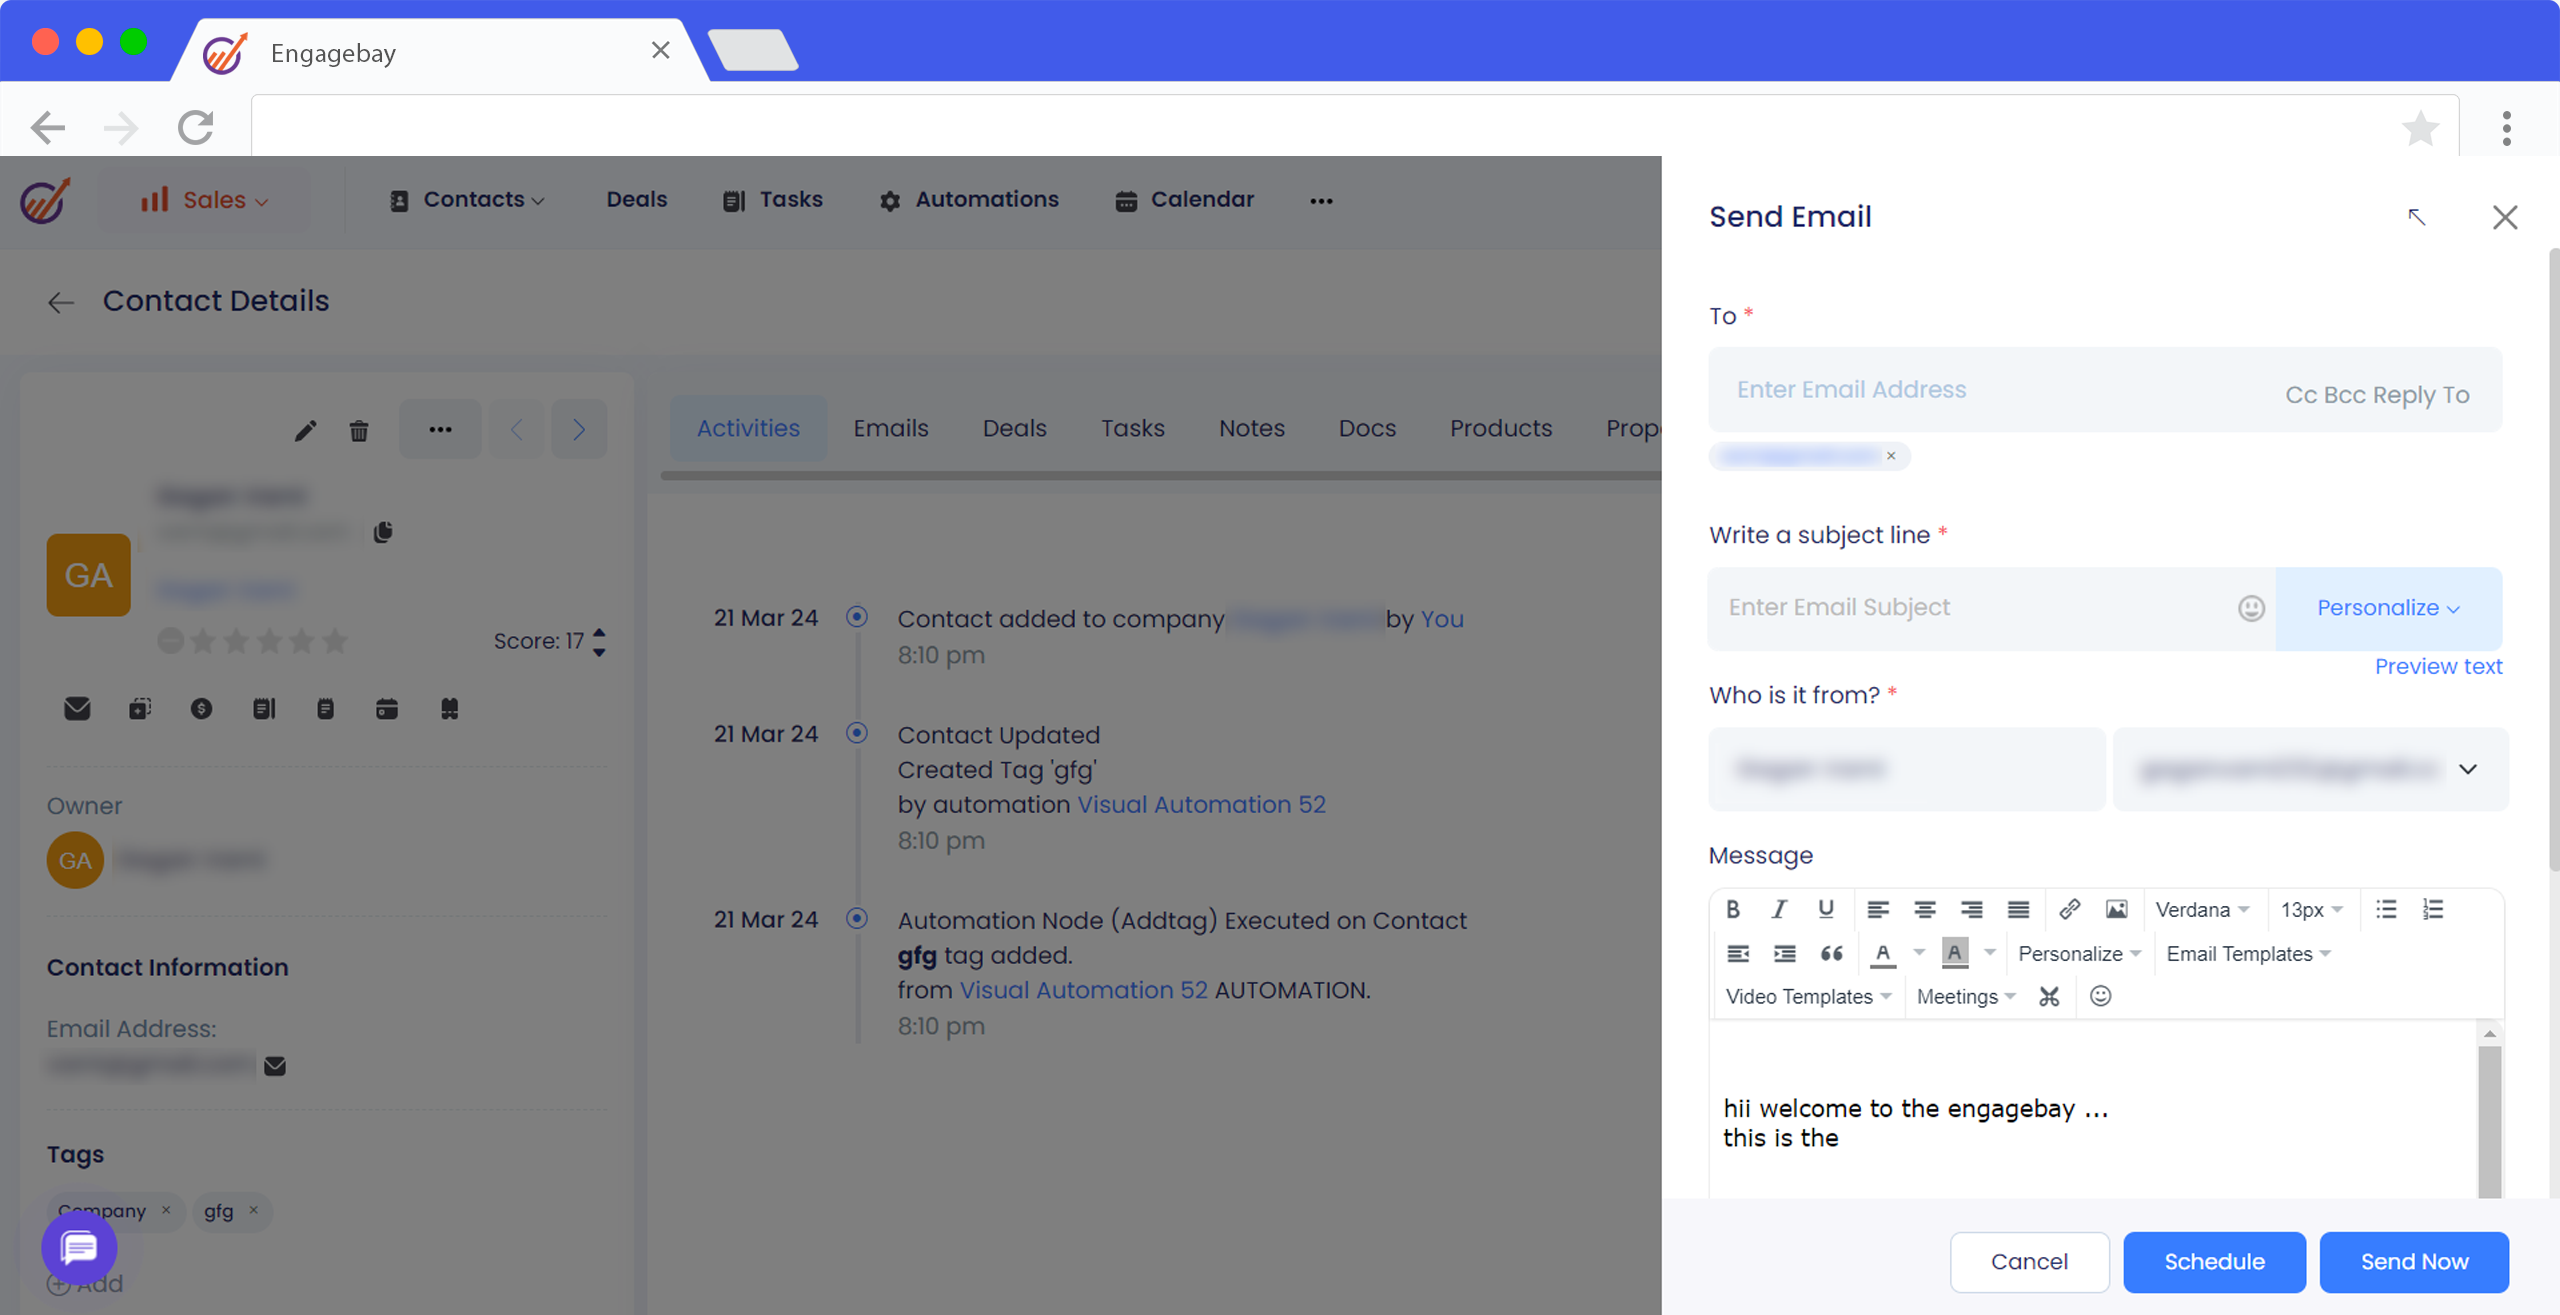Toggle italic formatting in message editor
Image resolution: width=2560 pixels, height=1315 pixels.
click(1779, 909)
